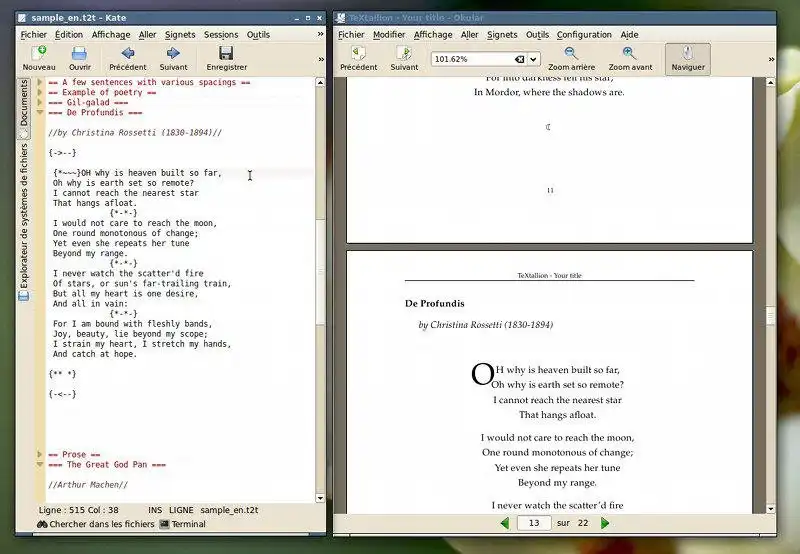Save file with Enregistrer icon
800x554 pixels.
(x=226, y=53)
